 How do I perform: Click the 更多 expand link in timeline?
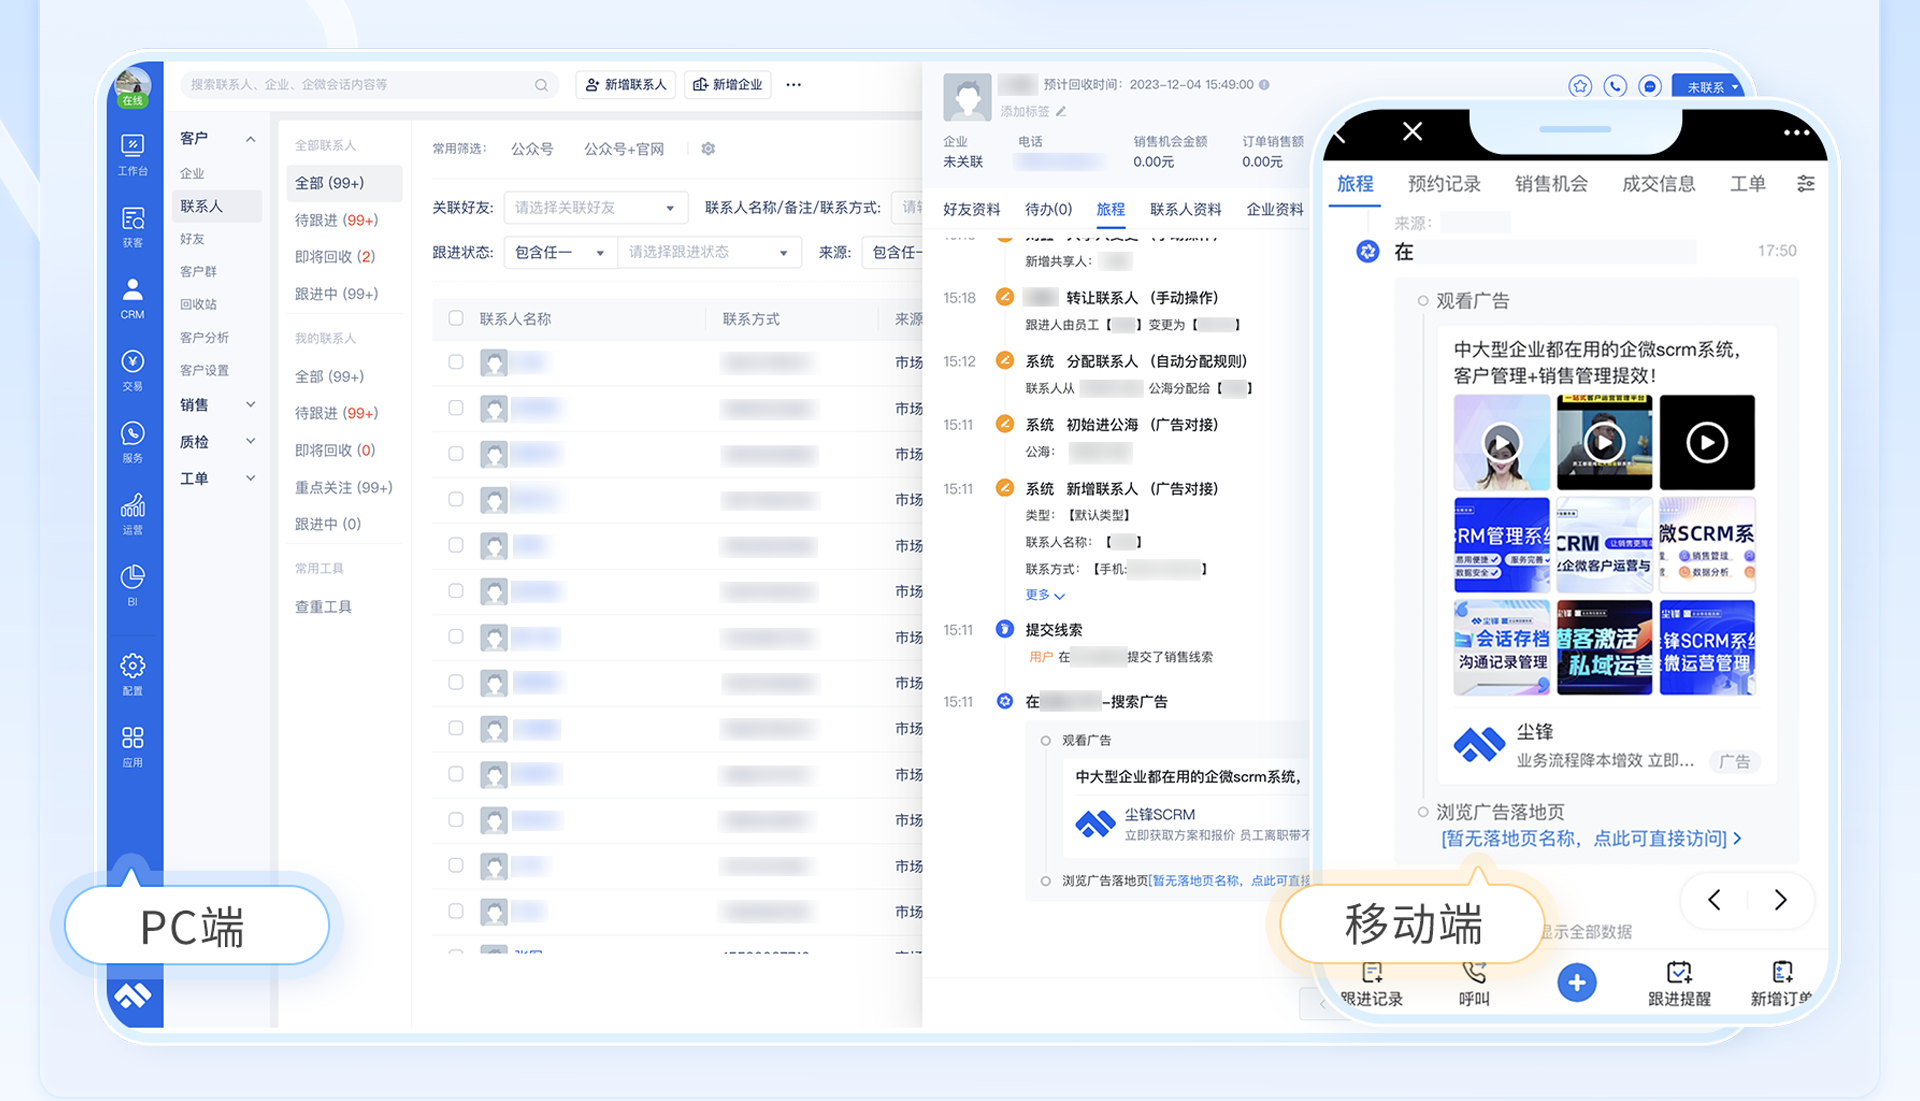[1044, 595]
